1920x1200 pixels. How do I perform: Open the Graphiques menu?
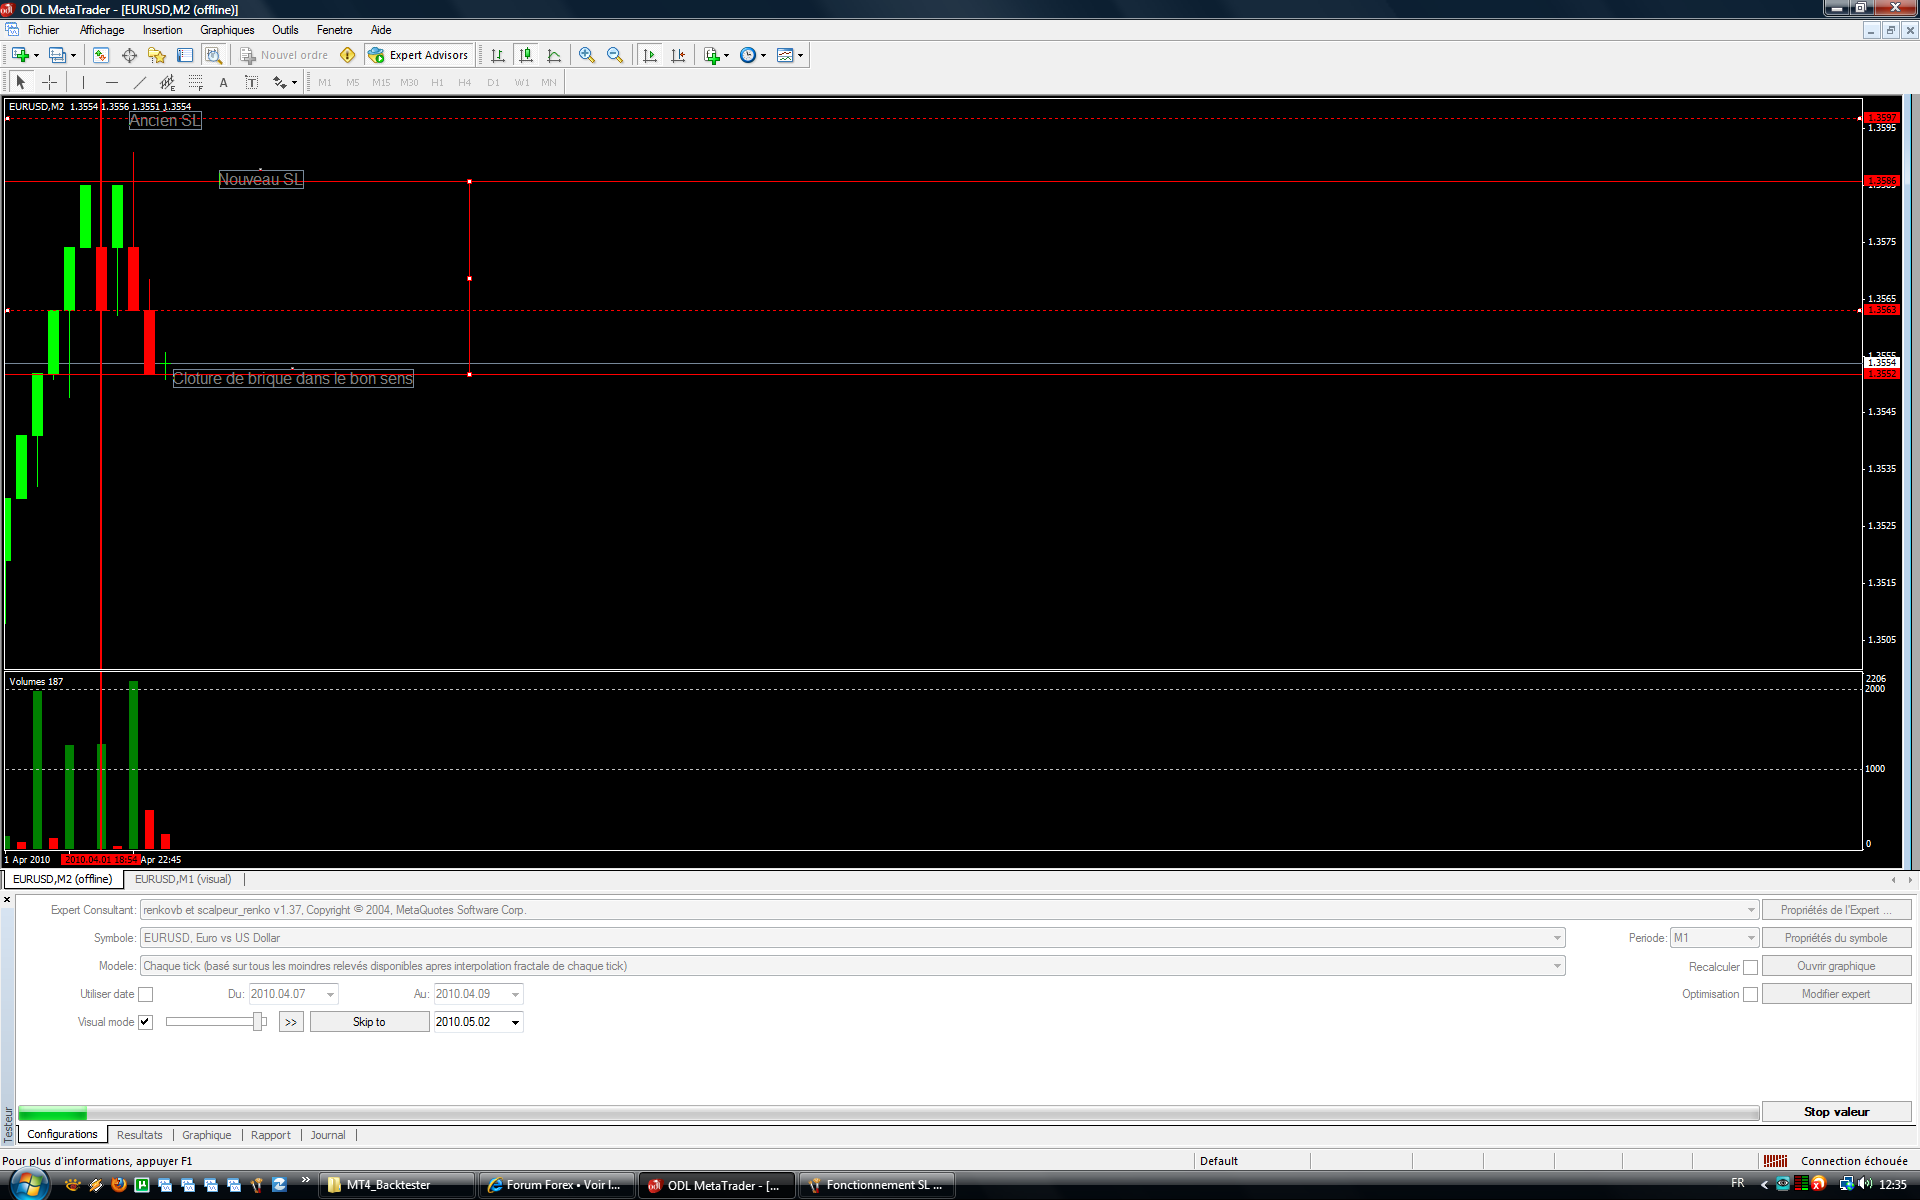click(x=227, y=30)
